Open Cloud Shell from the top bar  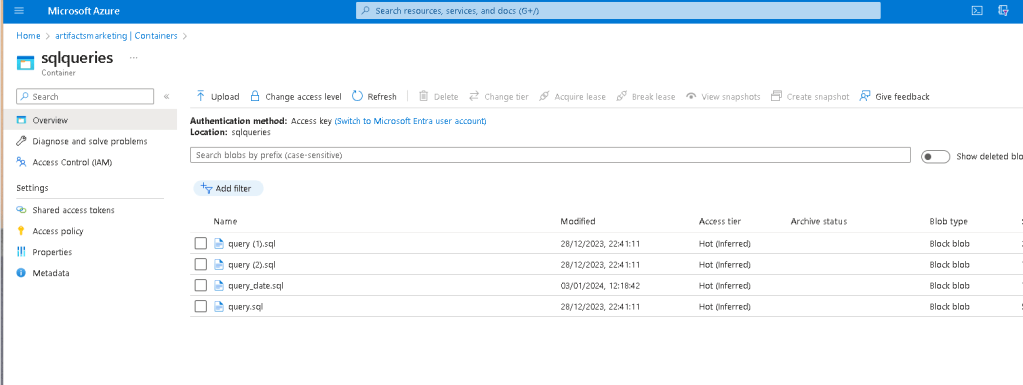click(x=977, y=10)
